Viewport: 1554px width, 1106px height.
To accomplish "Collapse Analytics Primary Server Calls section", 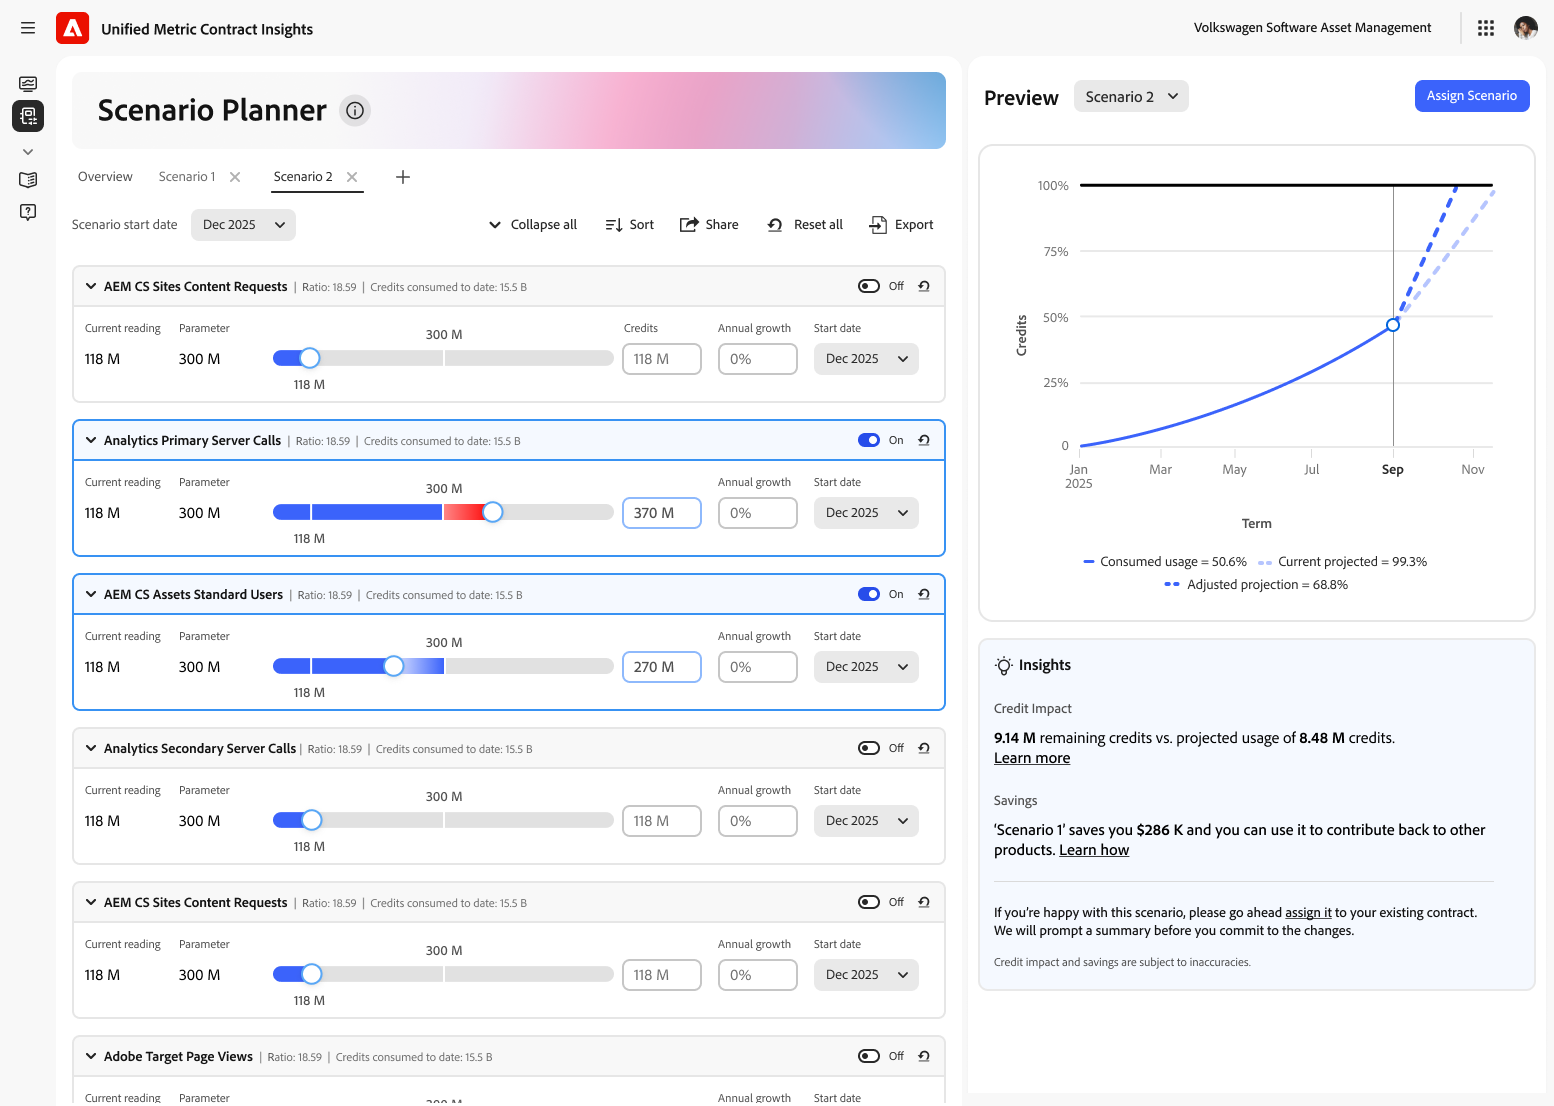I will pos(91,440).
